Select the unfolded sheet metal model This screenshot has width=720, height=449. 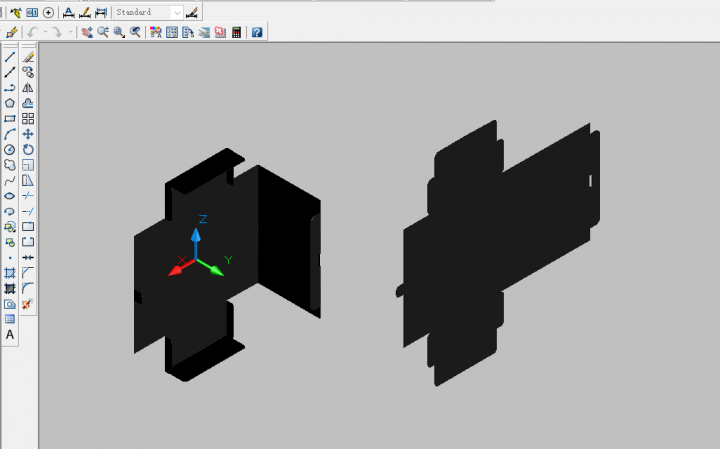[500, 250]
